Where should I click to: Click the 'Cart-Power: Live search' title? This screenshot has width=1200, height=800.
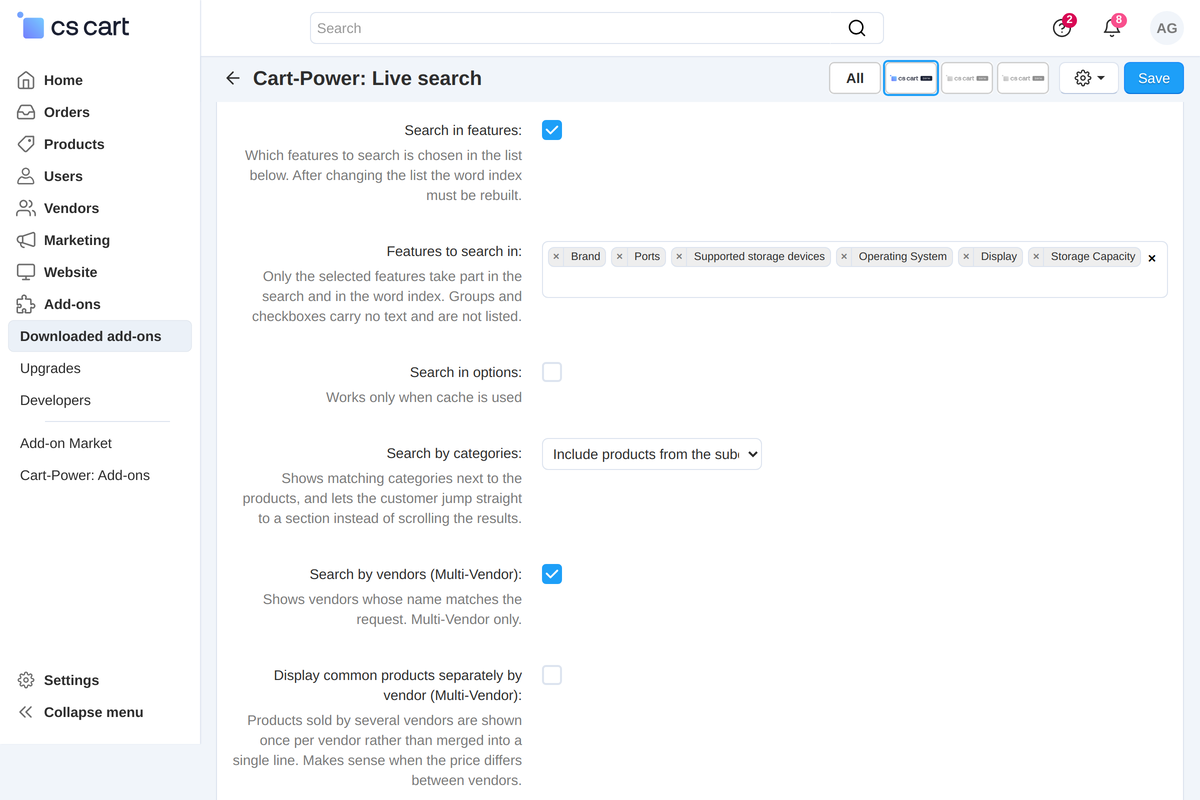[367, 78]
